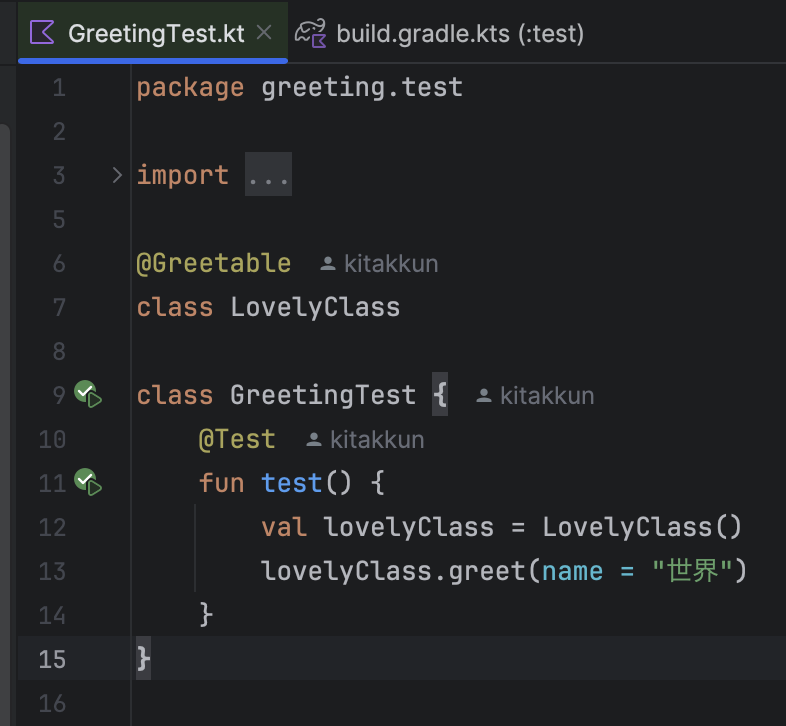Click the closing brace on line 14
Viewport: 786px width, 726px height.
(x=206, y=615)
